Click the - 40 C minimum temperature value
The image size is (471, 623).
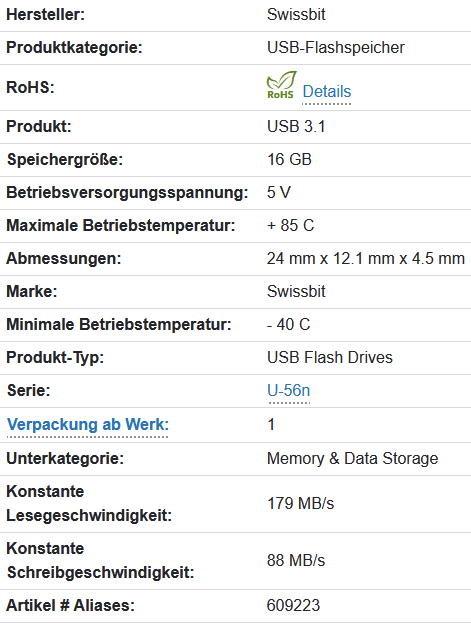tap(288, 325)
